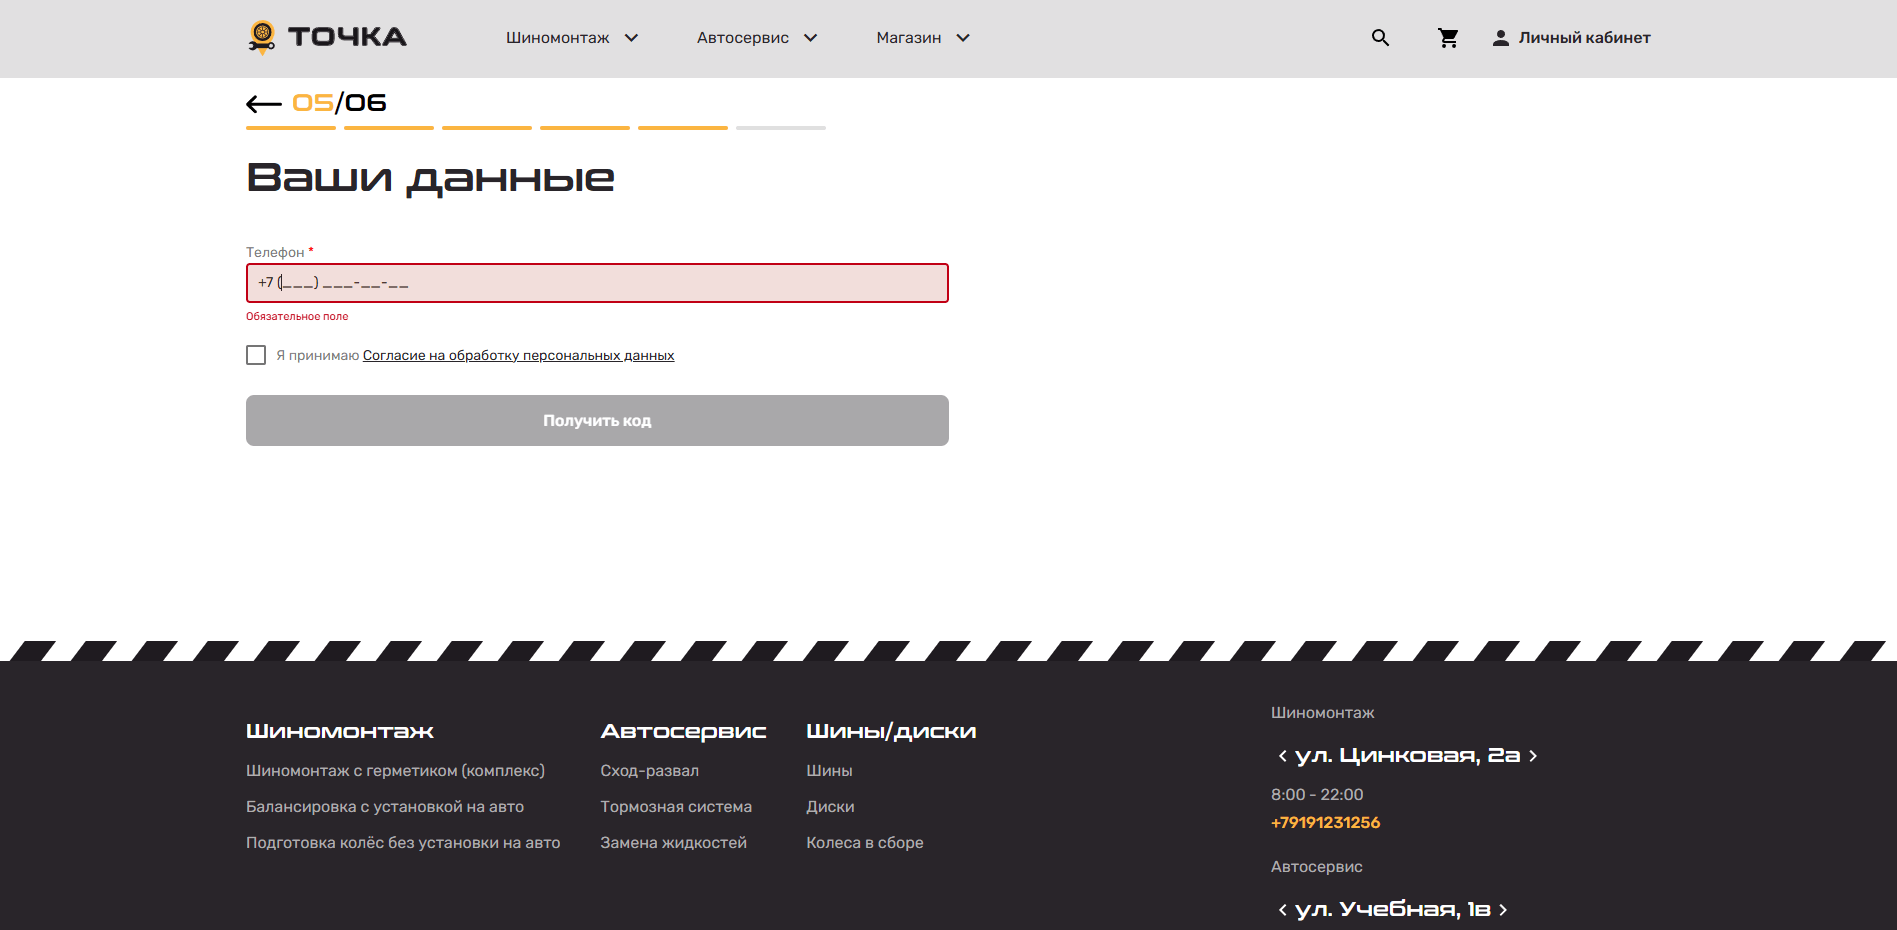This screenshot has width=1897, height=930.
Task: Open Сход-развал footer link
Action: point(649,771)
